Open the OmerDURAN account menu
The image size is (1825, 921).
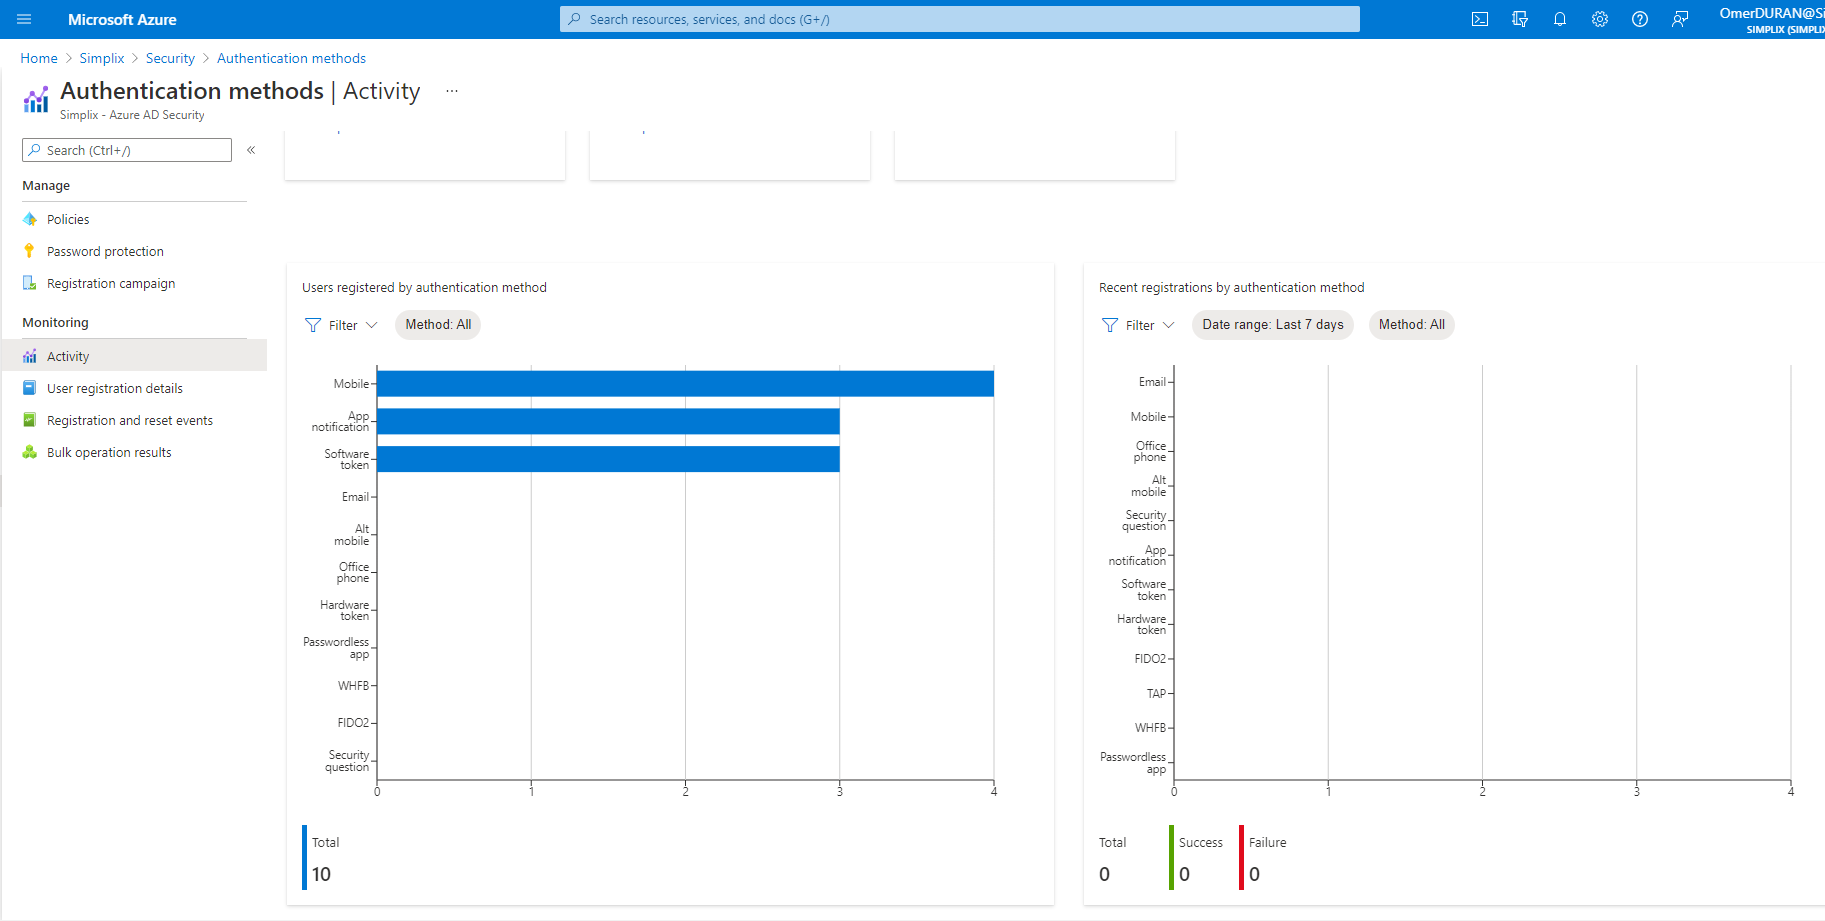click(x=1772, y=19)
